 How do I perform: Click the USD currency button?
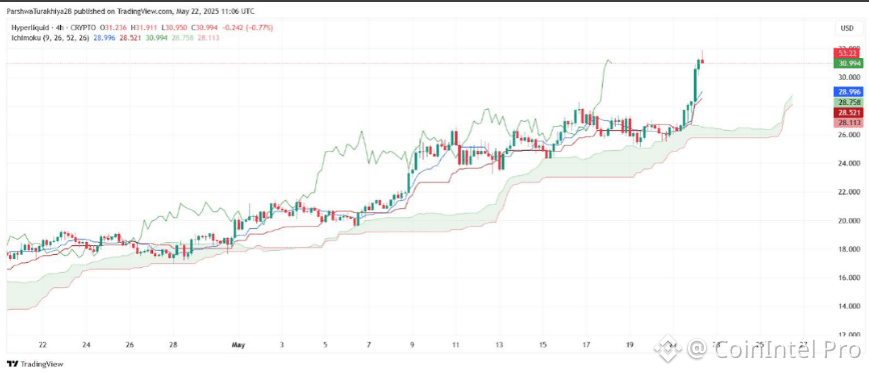847,28
